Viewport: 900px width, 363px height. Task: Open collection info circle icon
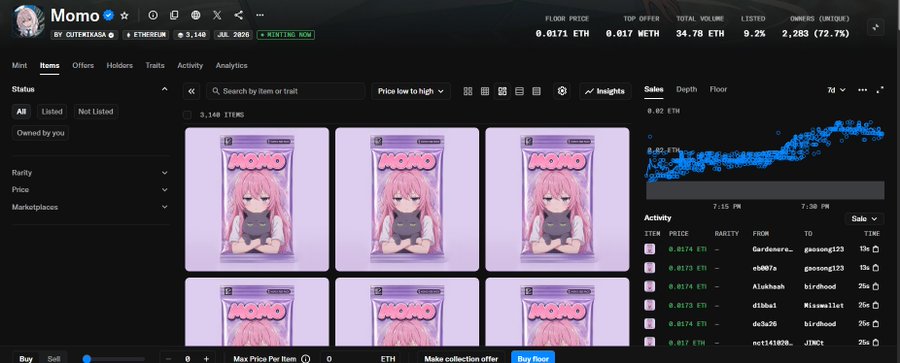coord(153,16)
